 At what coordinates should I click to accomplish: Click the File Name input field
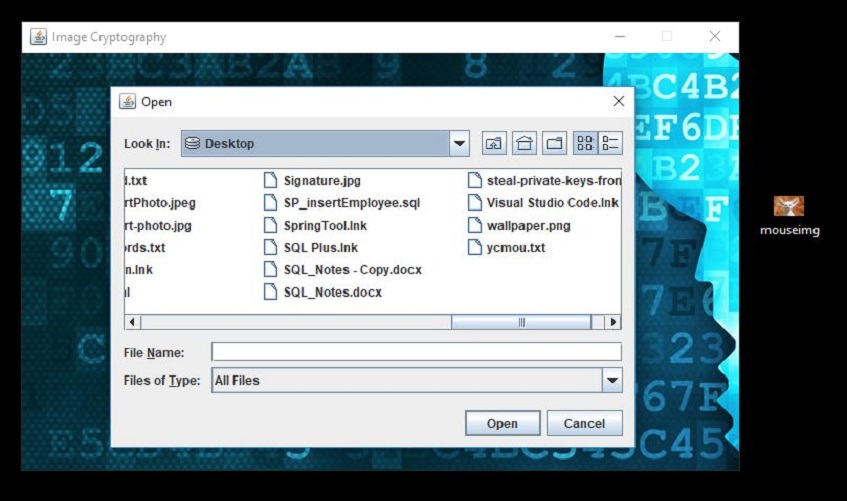pos(416,352)
